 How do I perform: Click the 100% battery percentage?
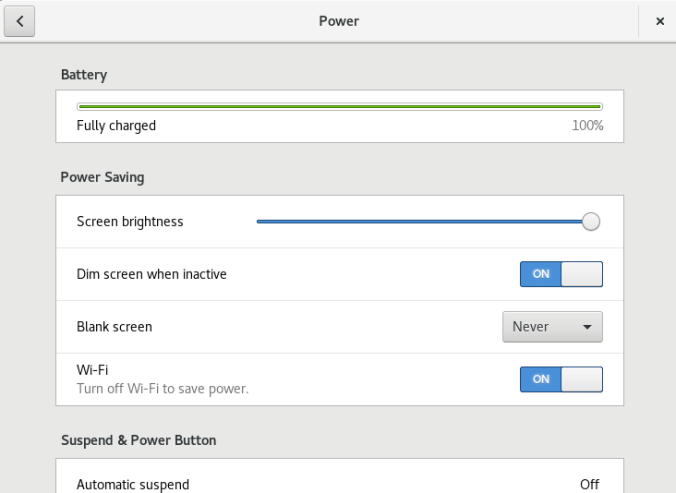click(587, 126)
